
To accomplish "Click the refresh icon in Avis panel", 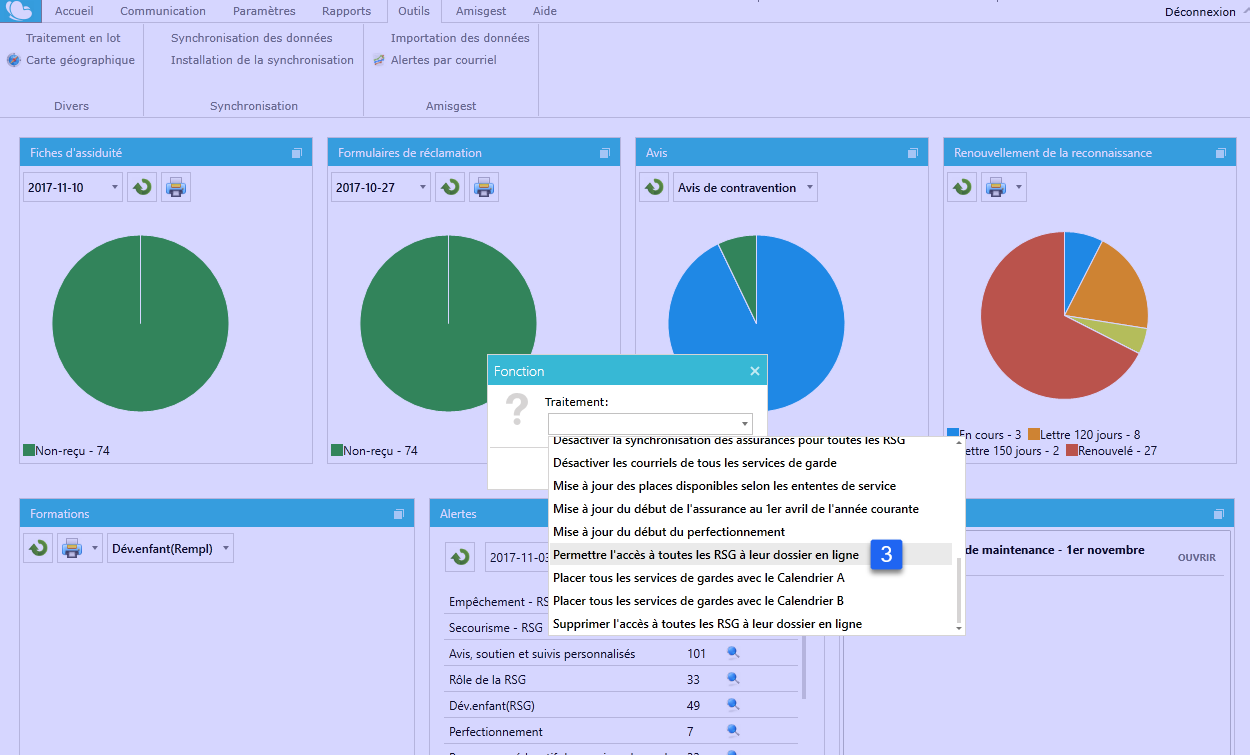I will coord(654,187).
